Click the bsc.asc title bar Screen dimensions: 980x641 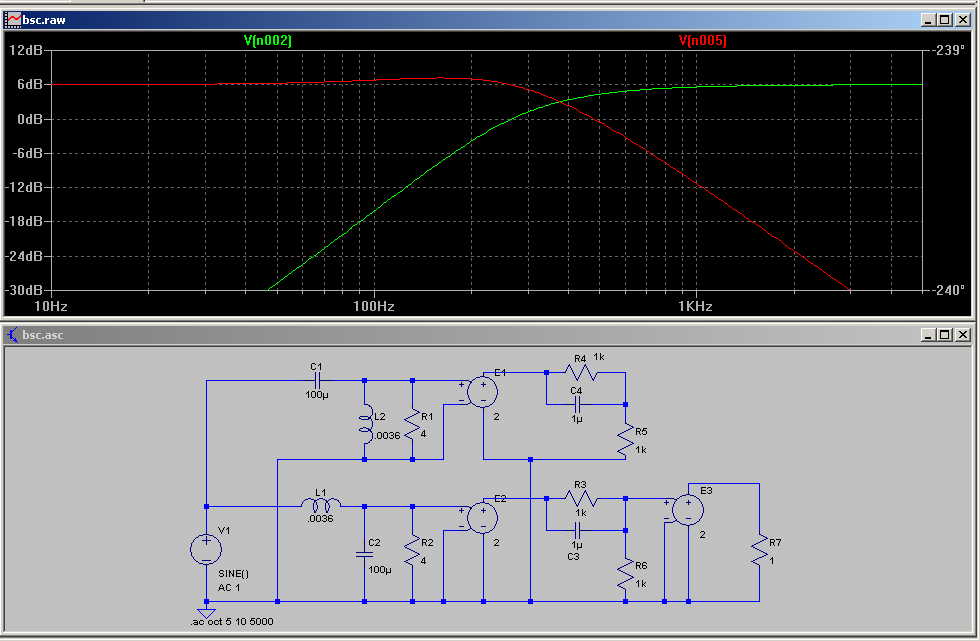point(488,335)
